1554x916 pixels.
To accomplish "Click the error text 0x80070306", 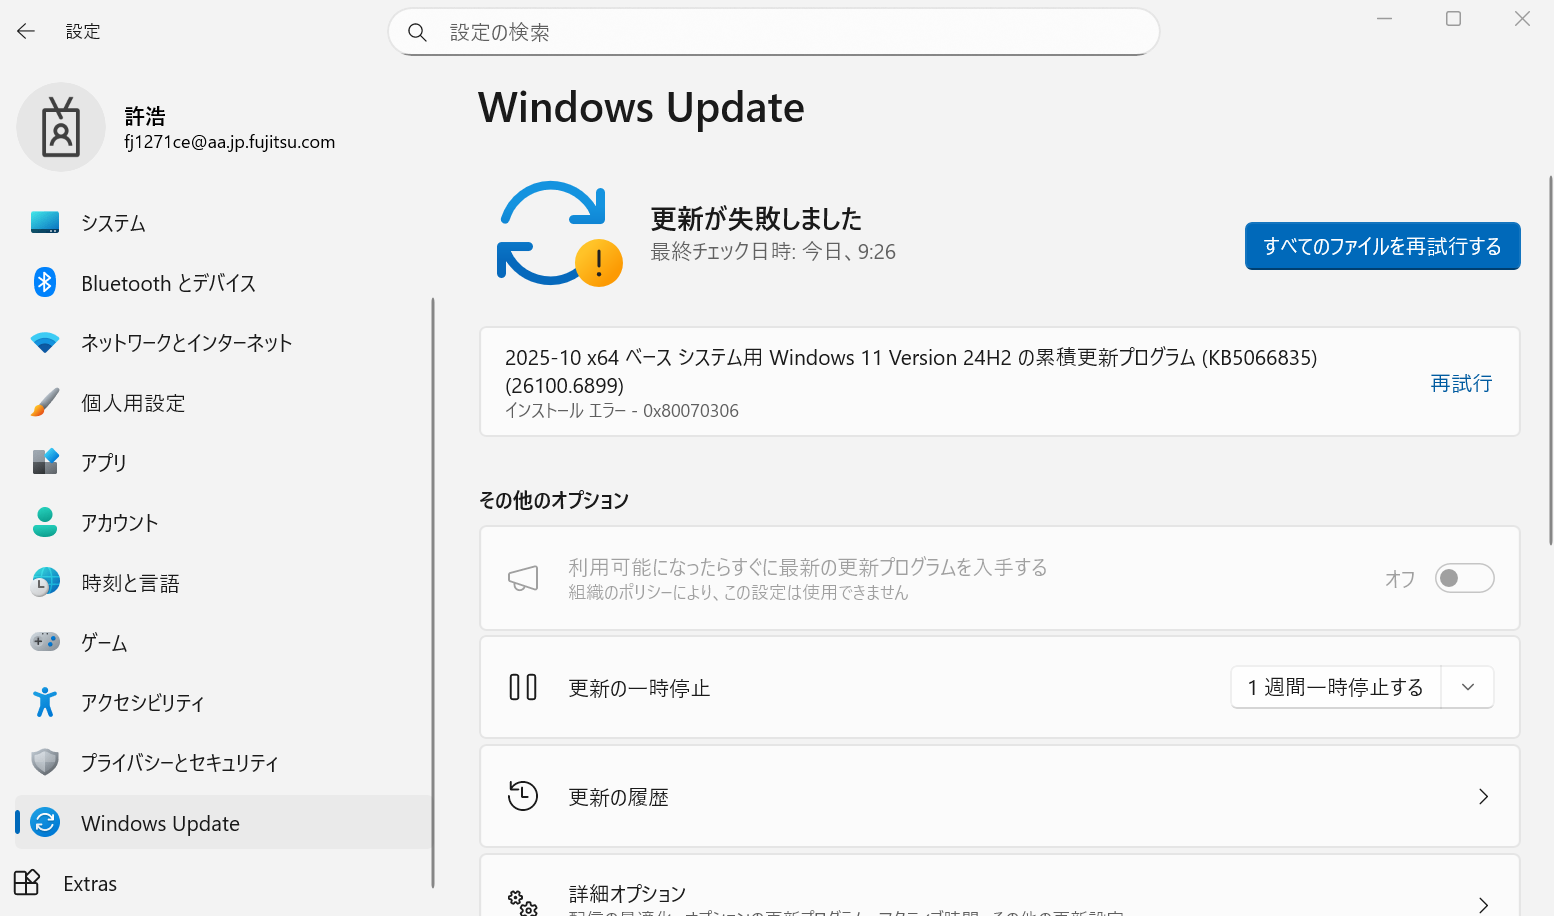I will (x=690, y=411).
